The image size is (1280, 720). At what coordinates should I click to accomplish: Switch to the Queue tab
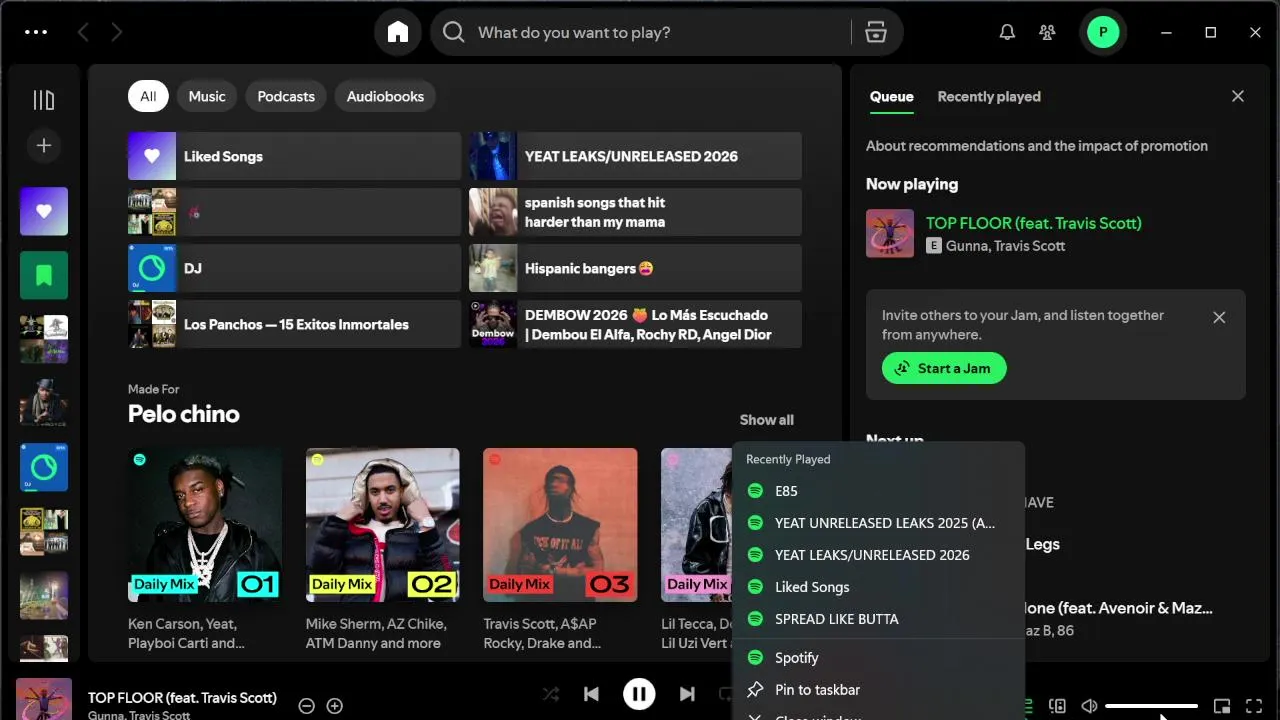coord(891,97)
